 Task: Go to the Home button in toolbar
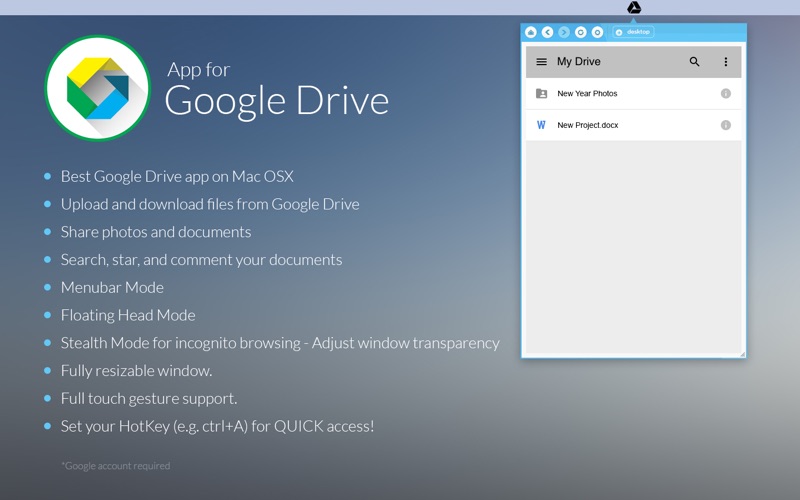[531, 32]
